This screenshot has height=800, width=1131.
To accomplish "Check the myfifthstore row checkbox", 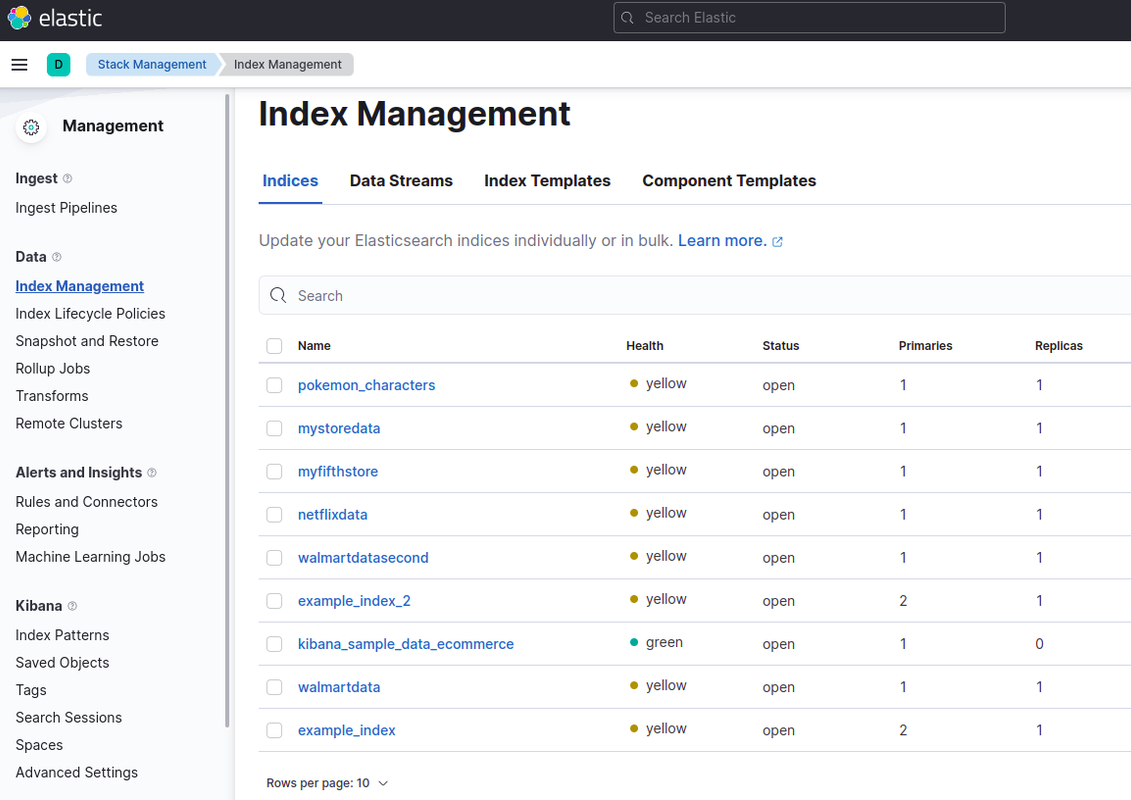I will click(274, 471).
